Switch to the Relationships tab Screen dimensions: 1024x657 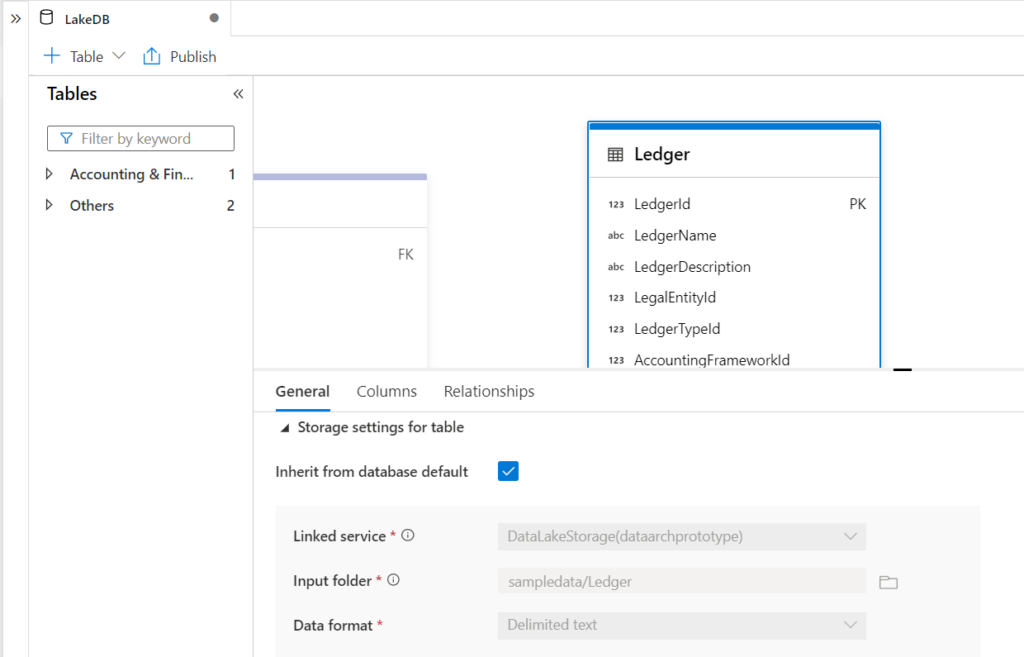pos(488,391)
